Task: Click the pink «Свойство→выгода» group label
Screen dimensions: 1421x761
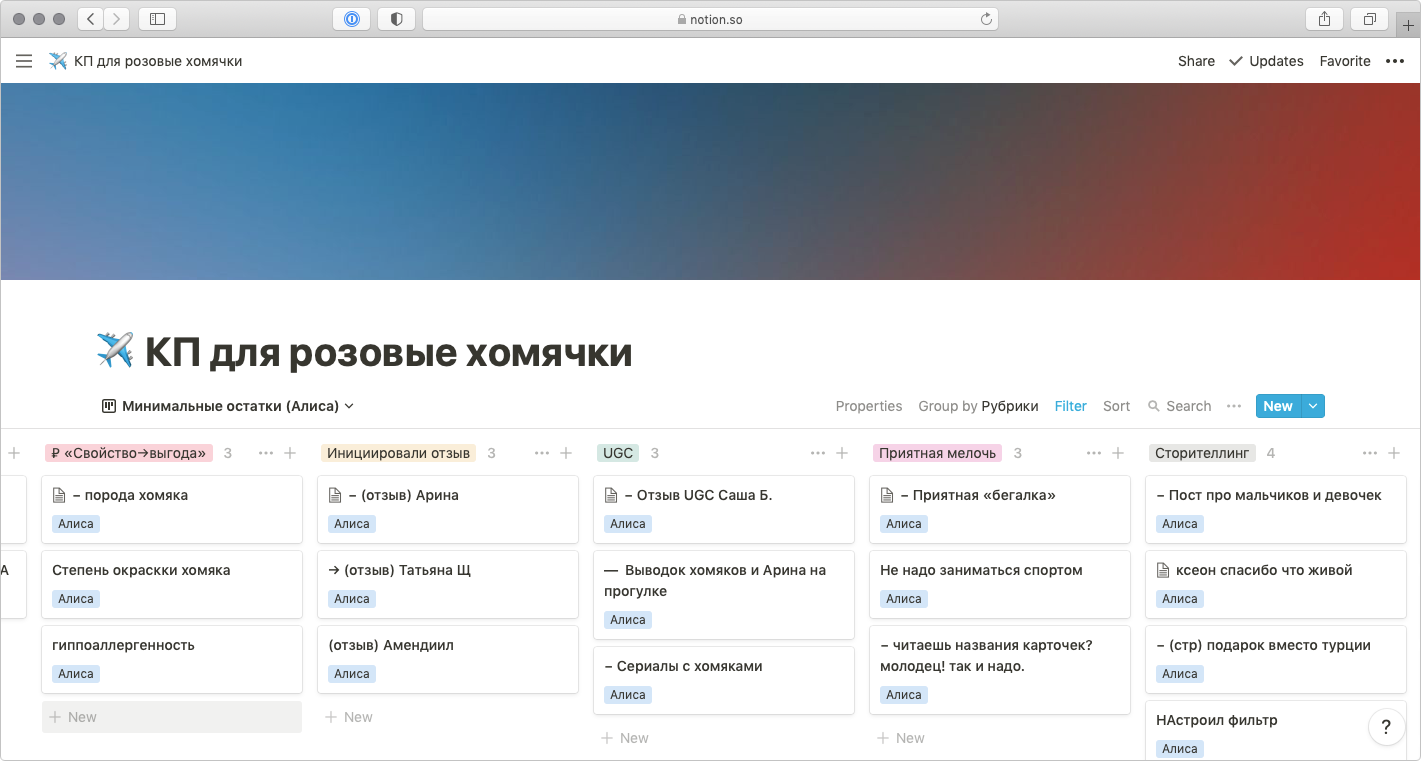Action: 129,453
